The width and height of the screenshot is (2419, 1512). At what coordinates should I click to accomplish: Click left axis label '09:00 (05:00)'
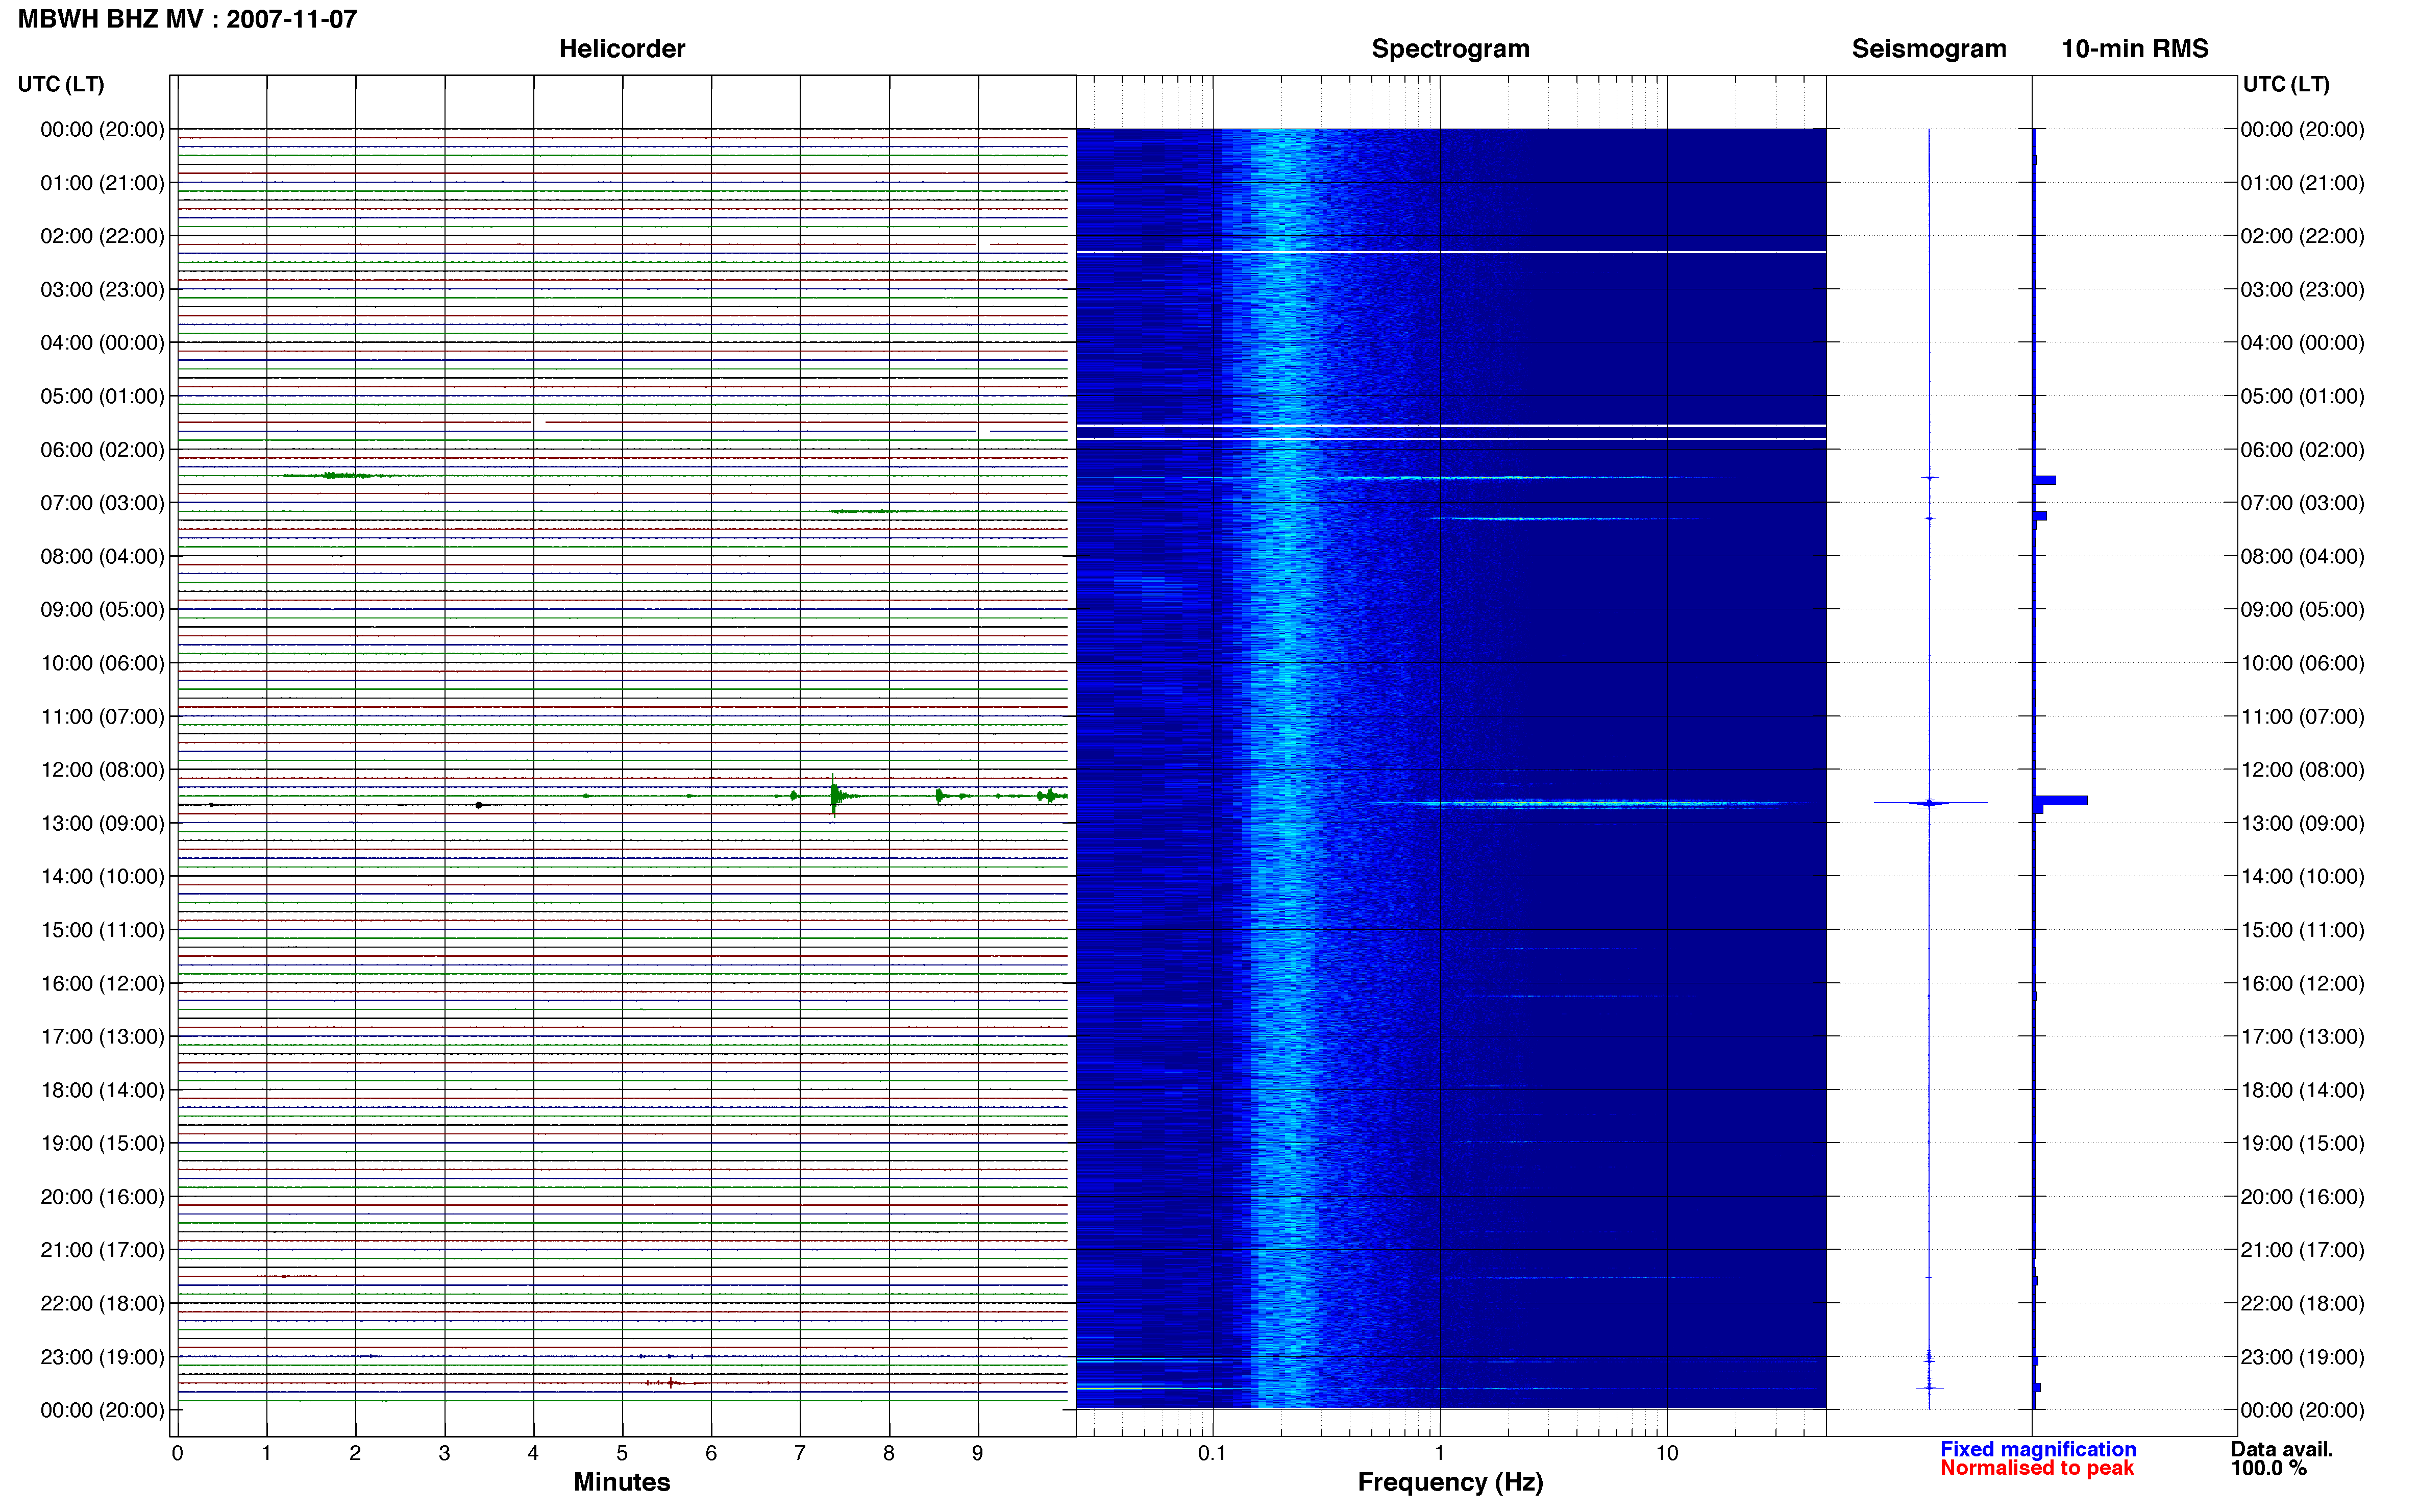coord(102,610)
